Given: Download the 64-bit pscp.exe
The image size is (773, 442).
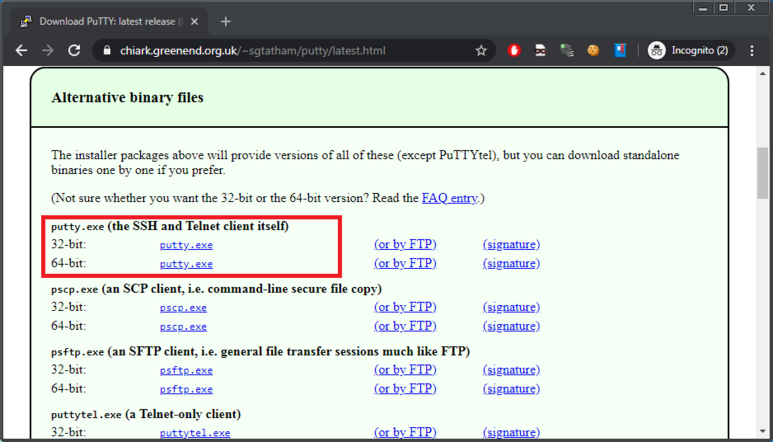Looking at the screenshot, I should pos(183,327).
